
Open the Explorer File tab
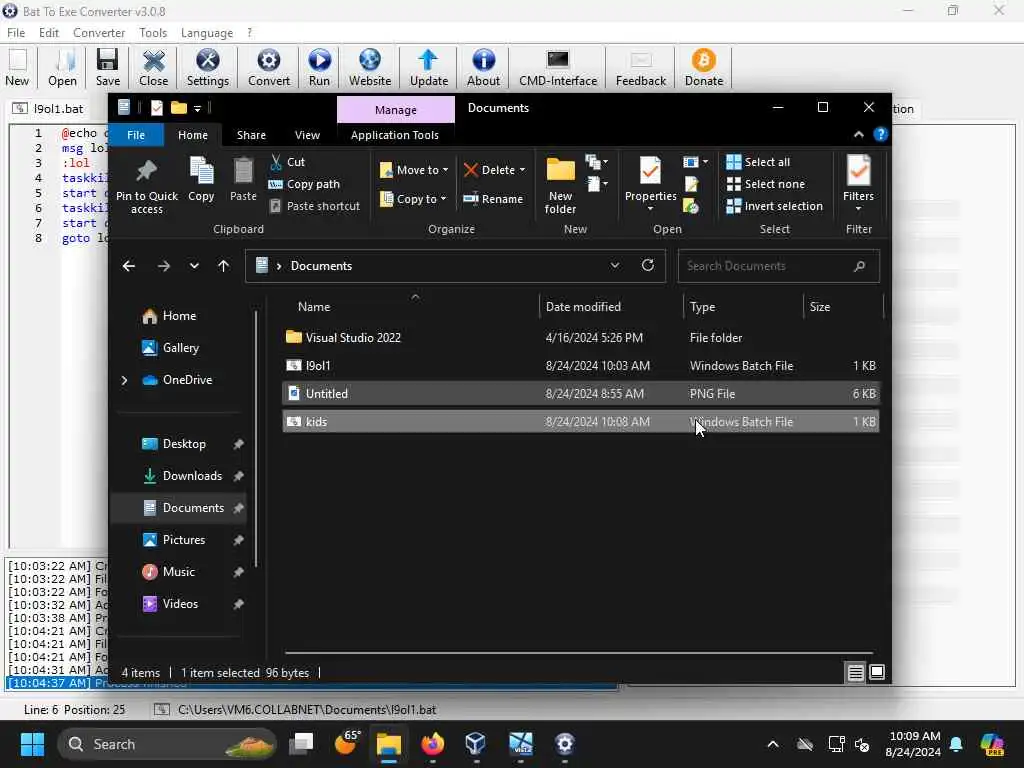pyautogui.click(x=136, y=135)
